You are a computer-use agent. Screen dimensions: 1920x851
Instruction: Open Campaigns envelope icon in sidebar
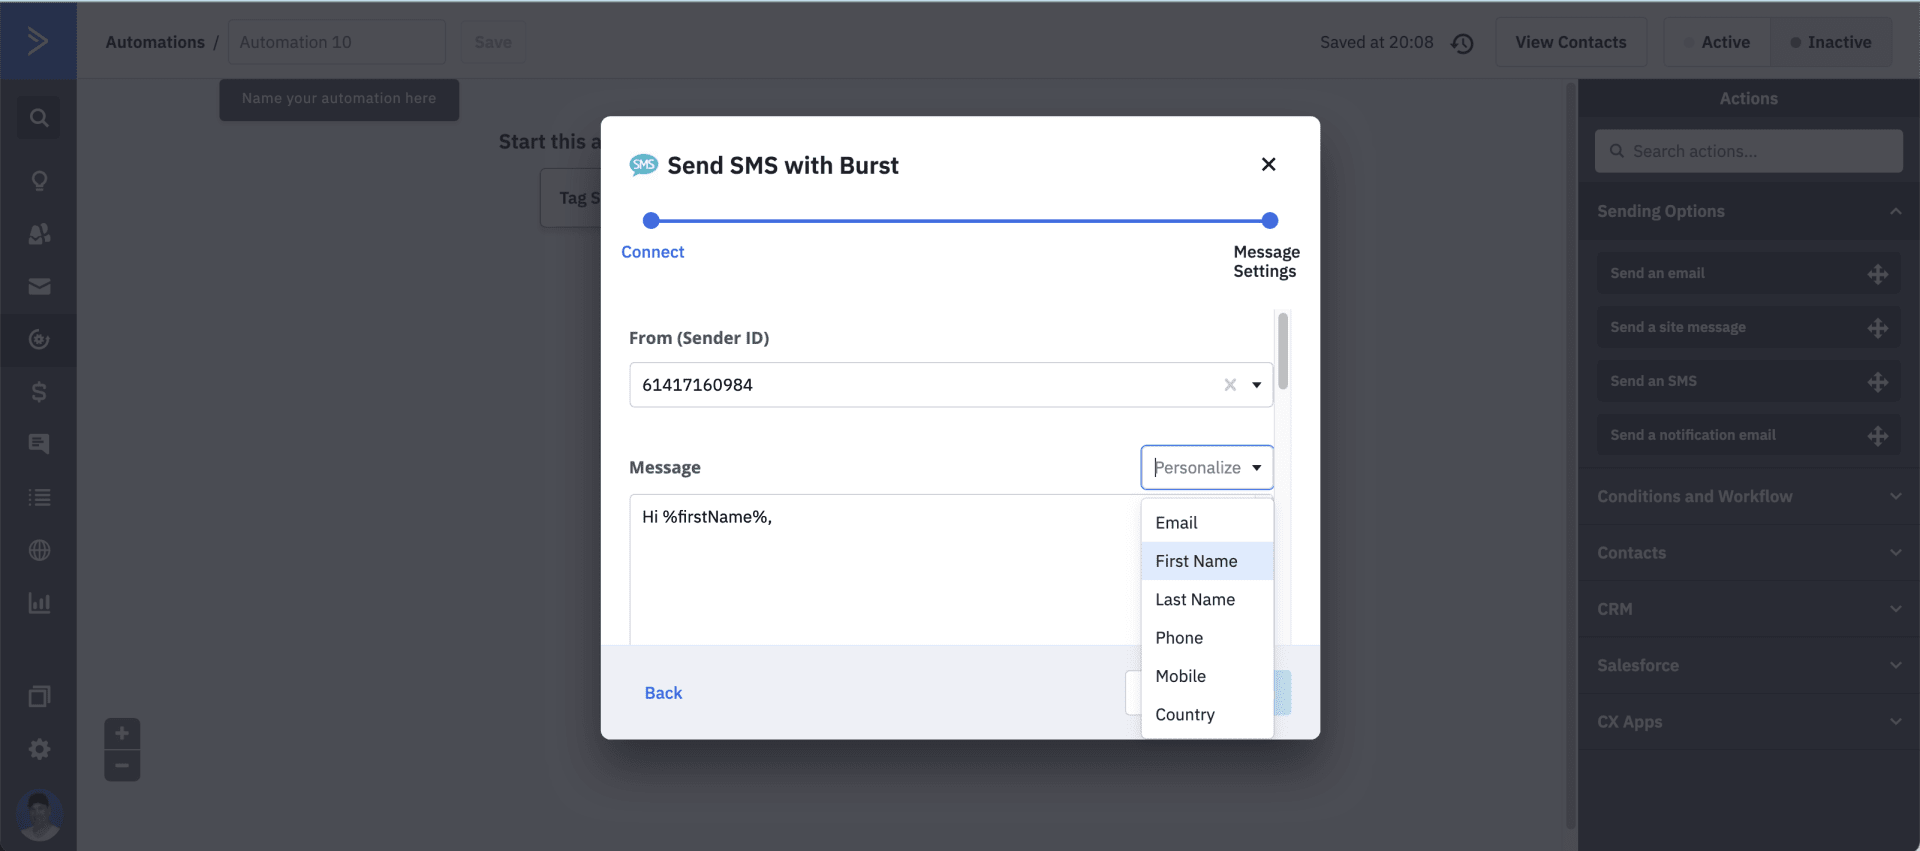[x=39, y=287]
